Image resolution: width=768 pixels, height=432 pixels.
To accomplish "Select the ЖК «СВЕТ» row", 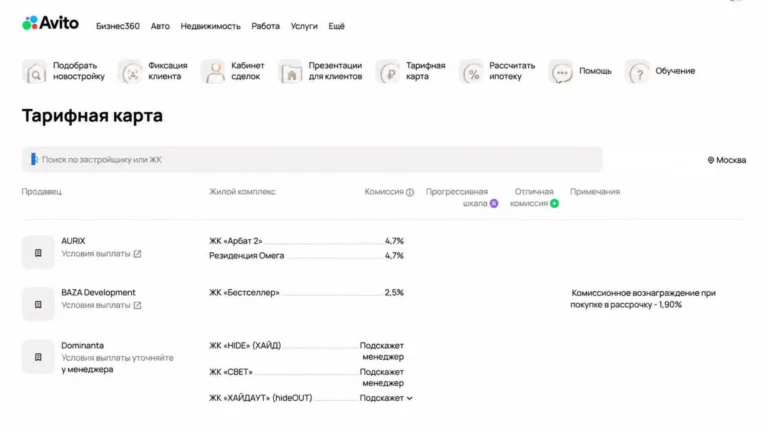I will tap(306, 377).
